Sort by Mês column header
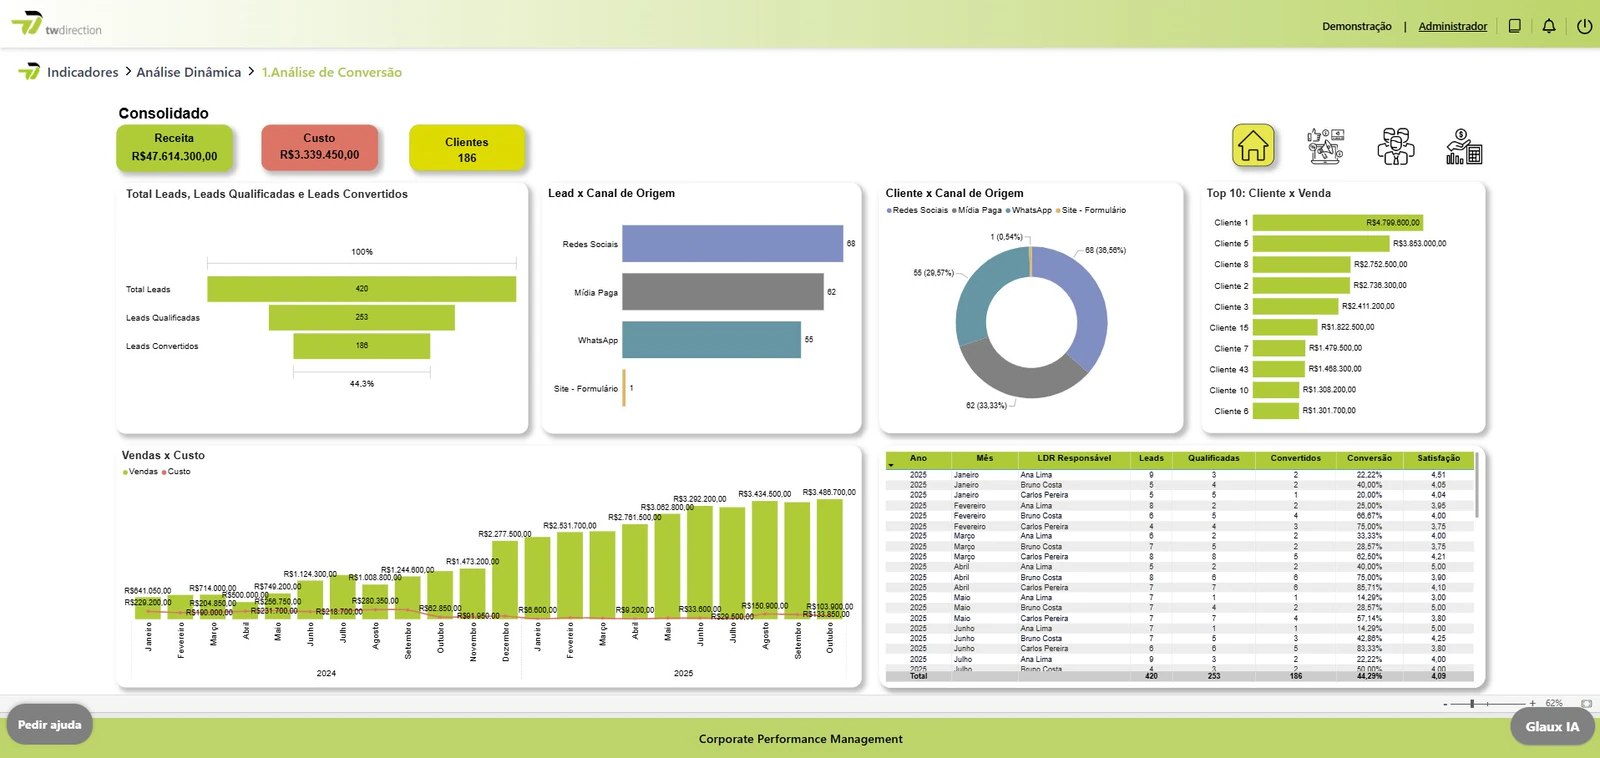1600x758 pixels. click(x=985, y=458)
